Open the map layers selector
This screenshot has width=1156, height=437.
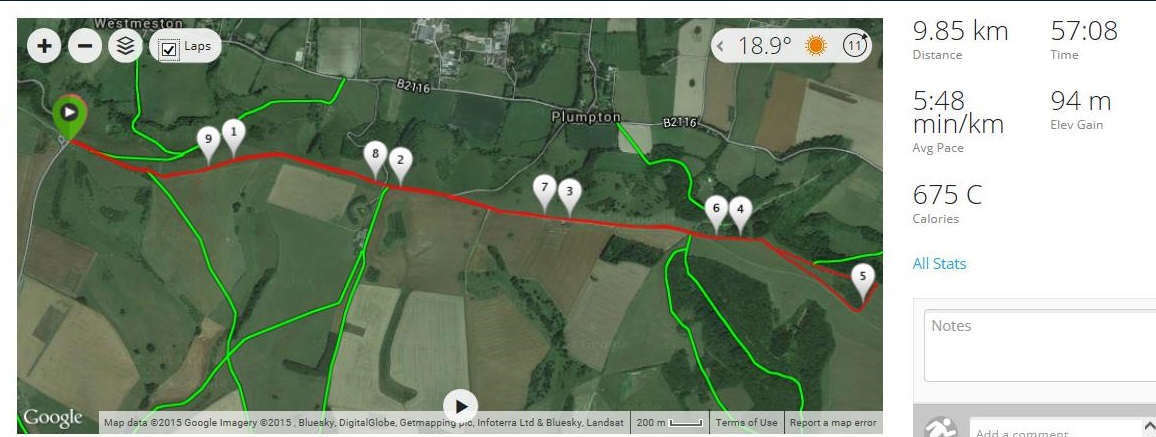125,46
